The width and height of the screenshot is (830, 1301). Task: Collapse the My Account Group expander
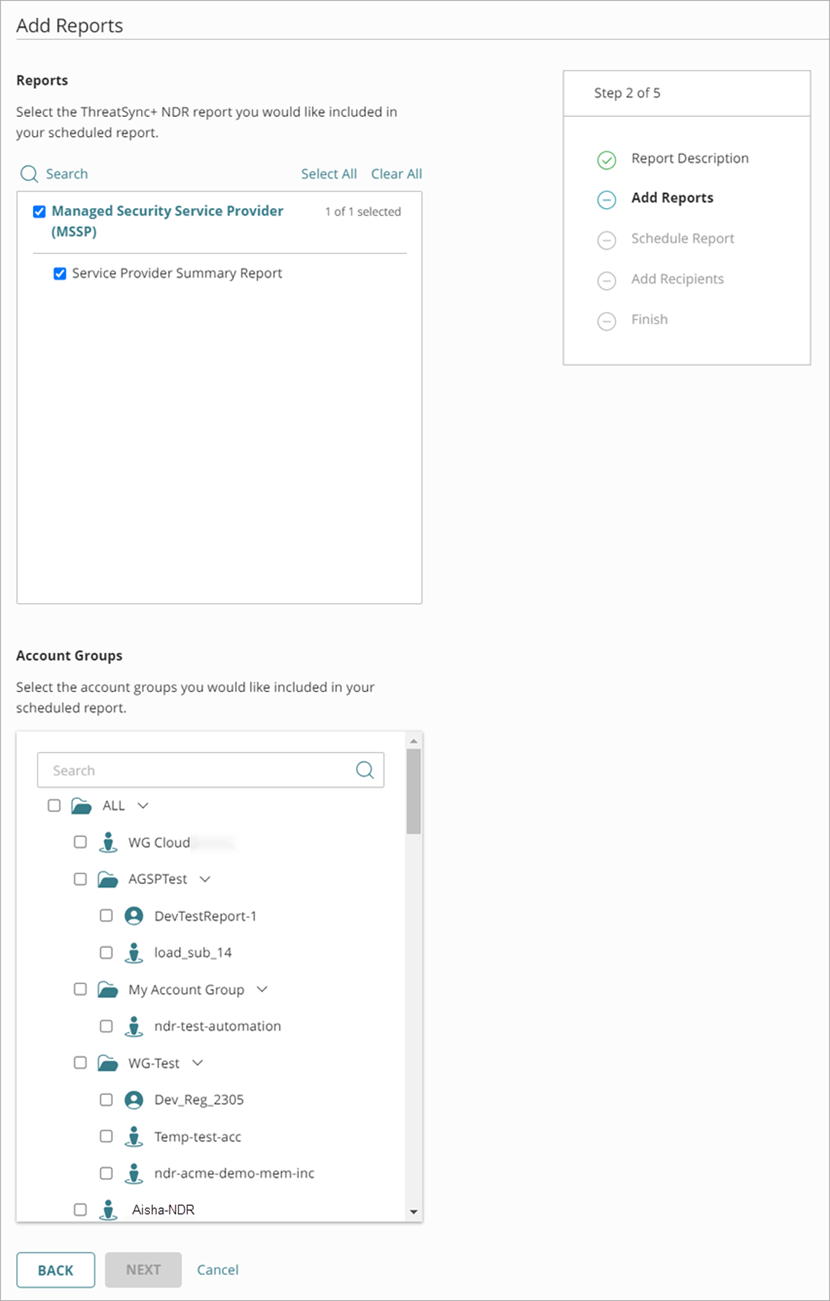point(261,989)
